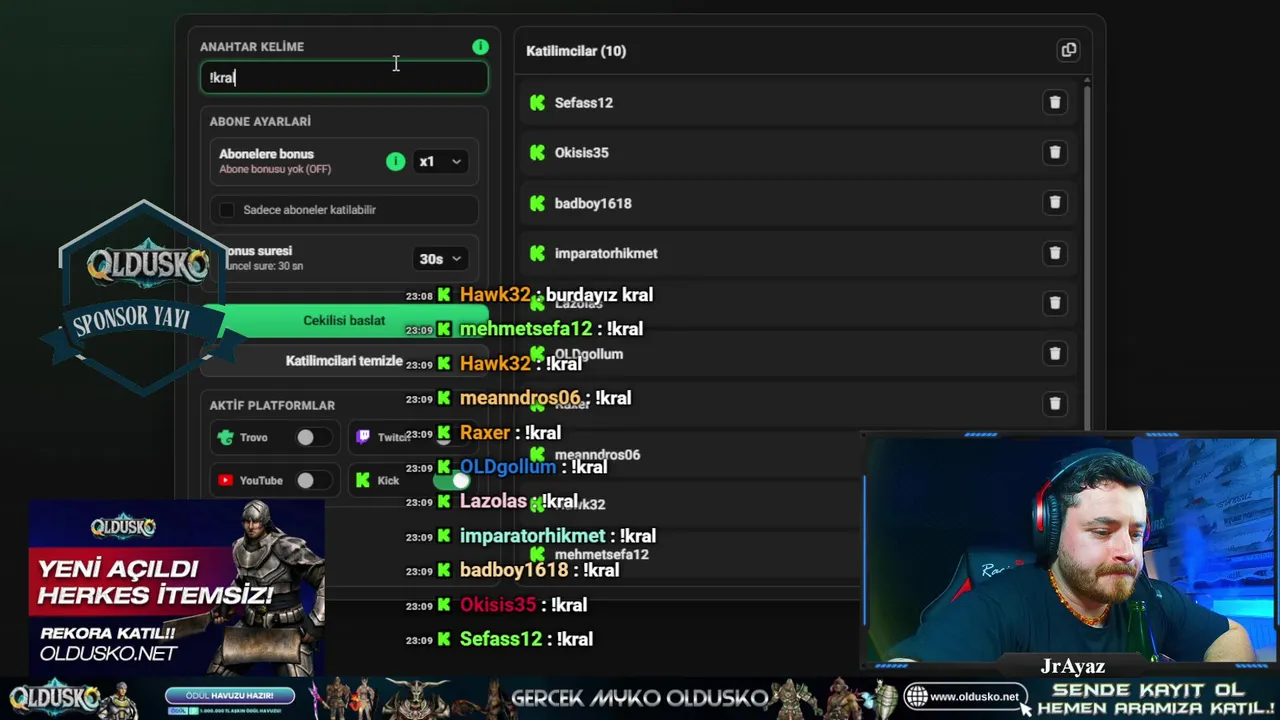The height and width of the screenshot is (720, 1280).
Task: Click the Kick logo in active platforms
Action: point(363,481)
